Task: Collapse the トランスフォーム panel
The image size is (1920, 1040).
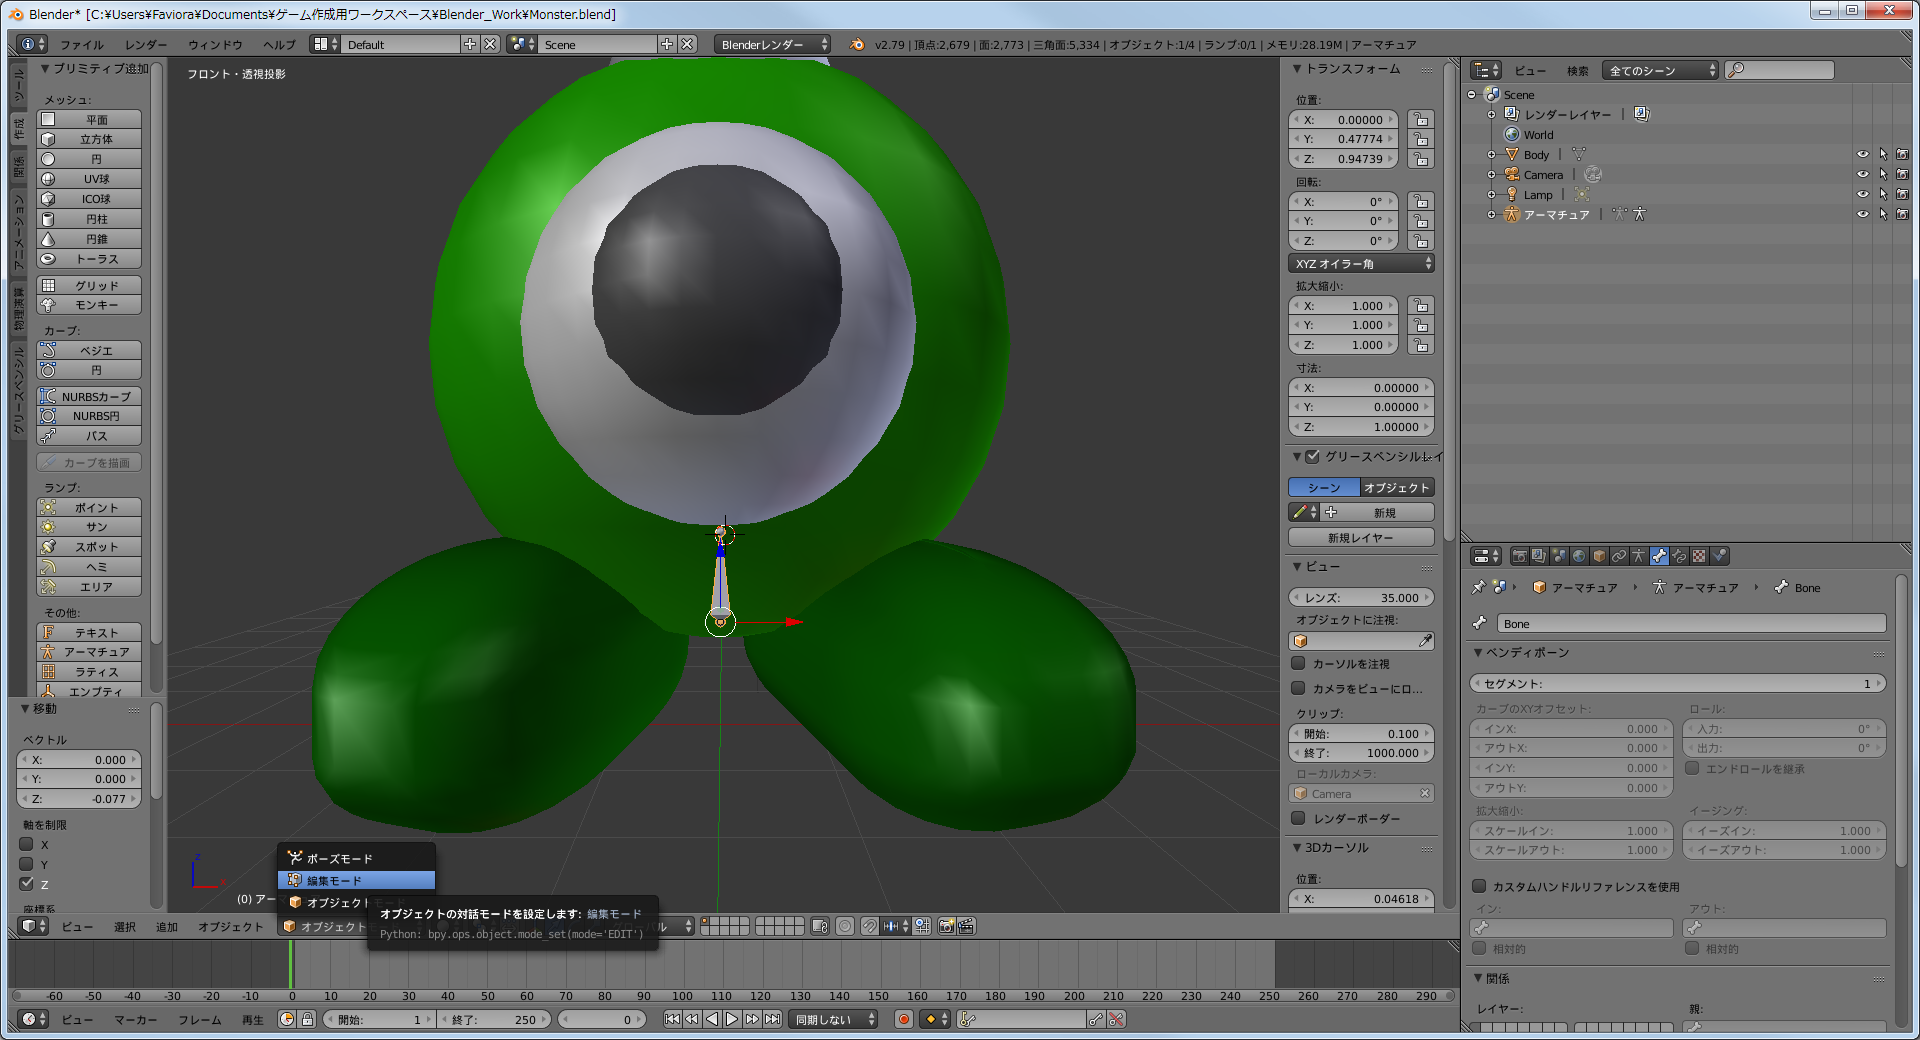Action: tap(1297, 69)
